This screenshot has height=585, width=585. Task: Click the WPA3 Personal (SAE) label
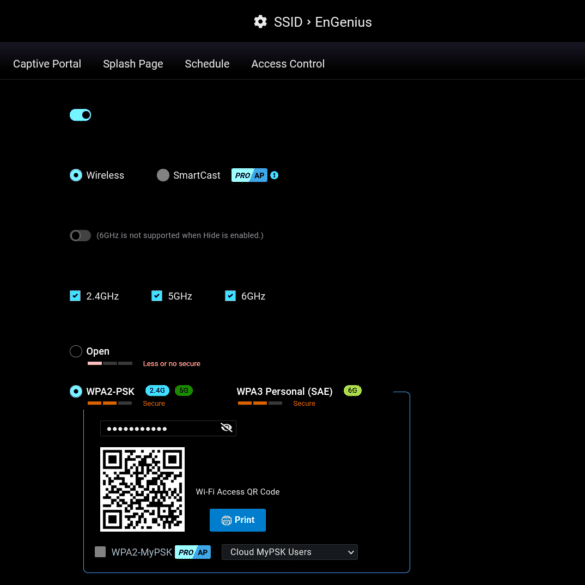point(284,391)
